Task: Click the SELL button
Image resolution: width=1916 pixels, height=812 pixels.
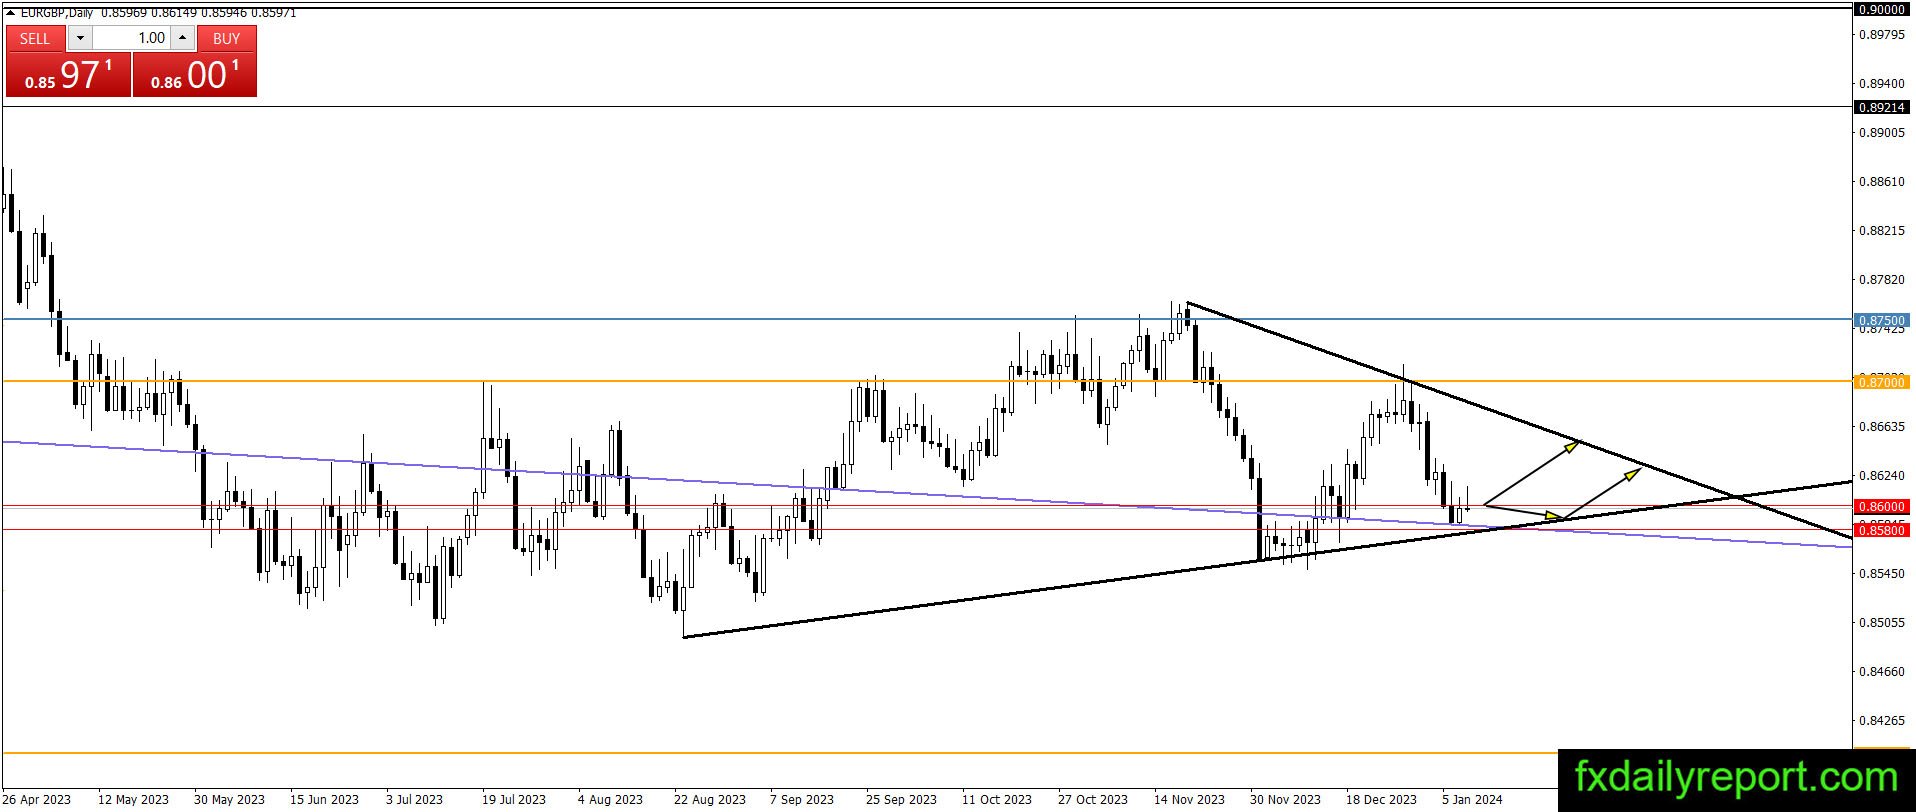Action: coord(35,38)
